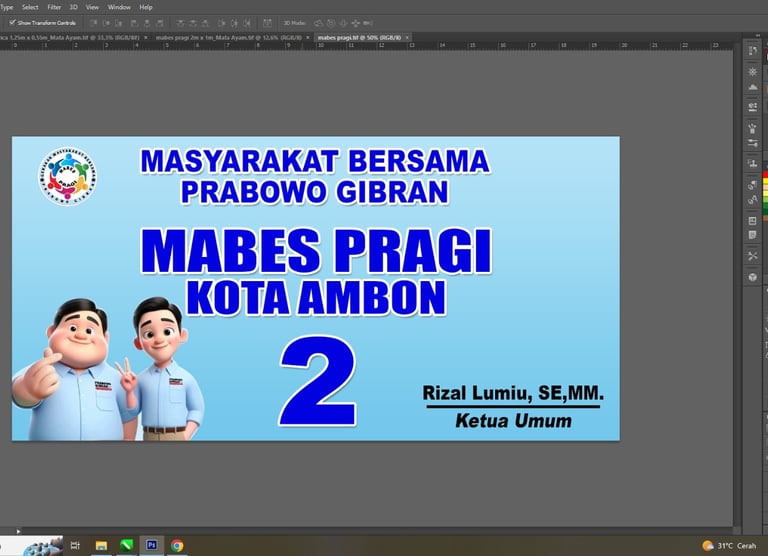Open the Window menu
The width and height of the screenshot is (768, 556).
119,7
